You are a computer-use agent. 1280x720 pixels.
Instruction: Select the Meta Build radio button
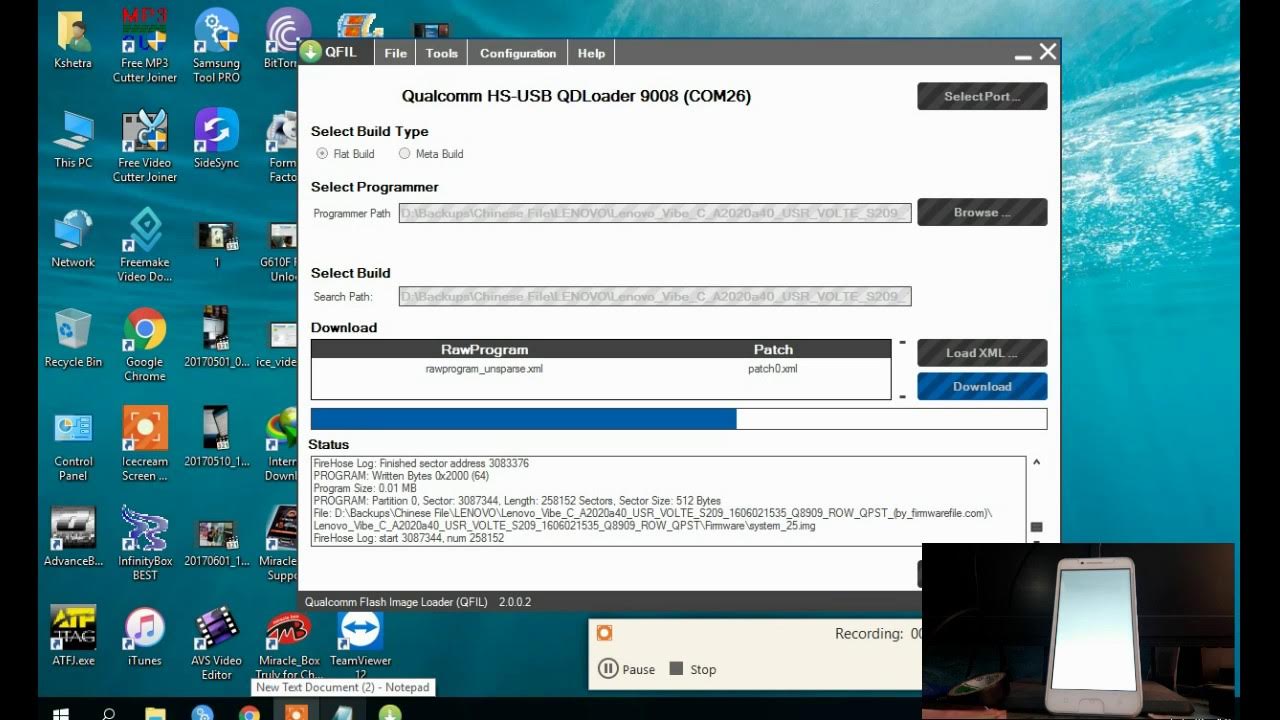pos(404,154)
